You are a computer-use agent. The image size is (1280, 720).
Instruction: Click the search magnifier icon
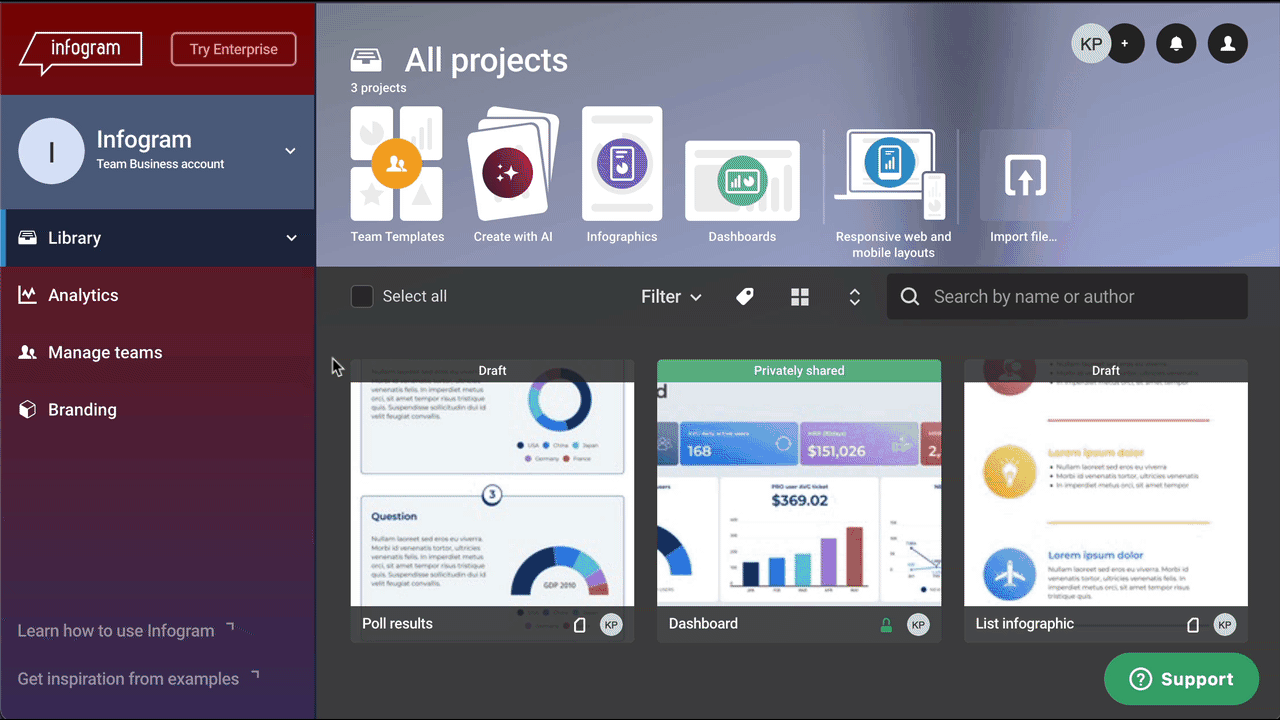pos(910,297)
